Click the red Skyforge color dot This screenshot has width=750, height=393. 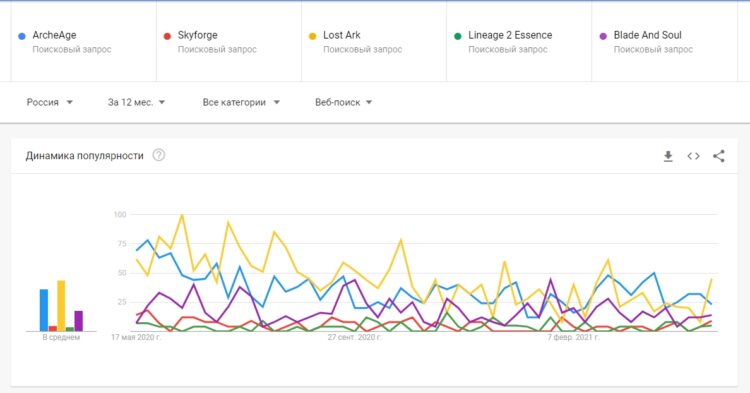(167, 36)
